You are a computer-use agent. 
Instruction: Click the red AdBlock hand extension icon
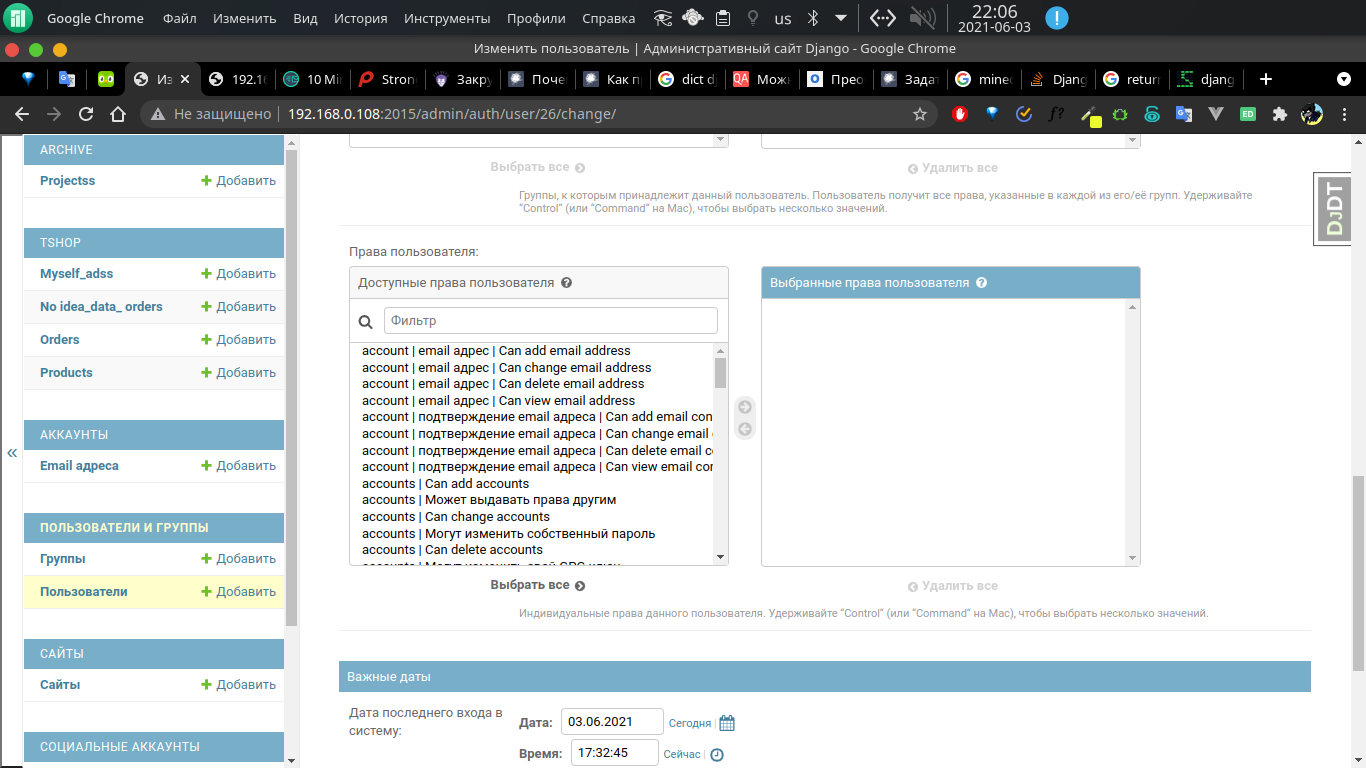click(x=961, y=114)
